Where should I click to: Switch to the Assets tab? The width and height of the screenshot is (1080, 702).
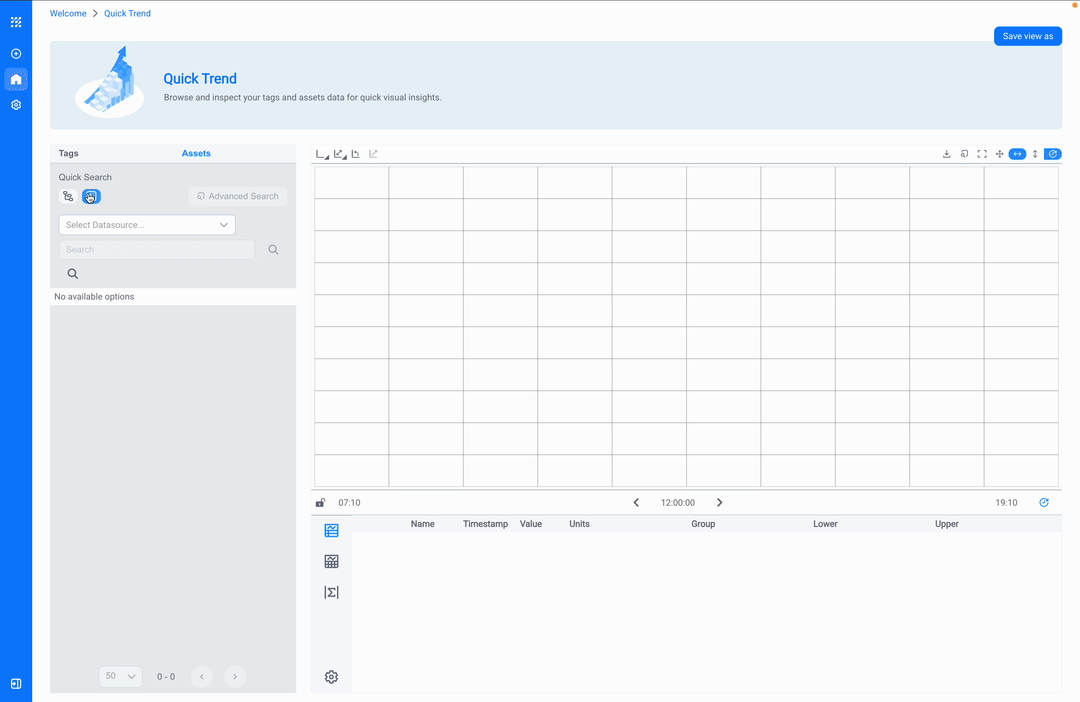(x=196, y=153)
